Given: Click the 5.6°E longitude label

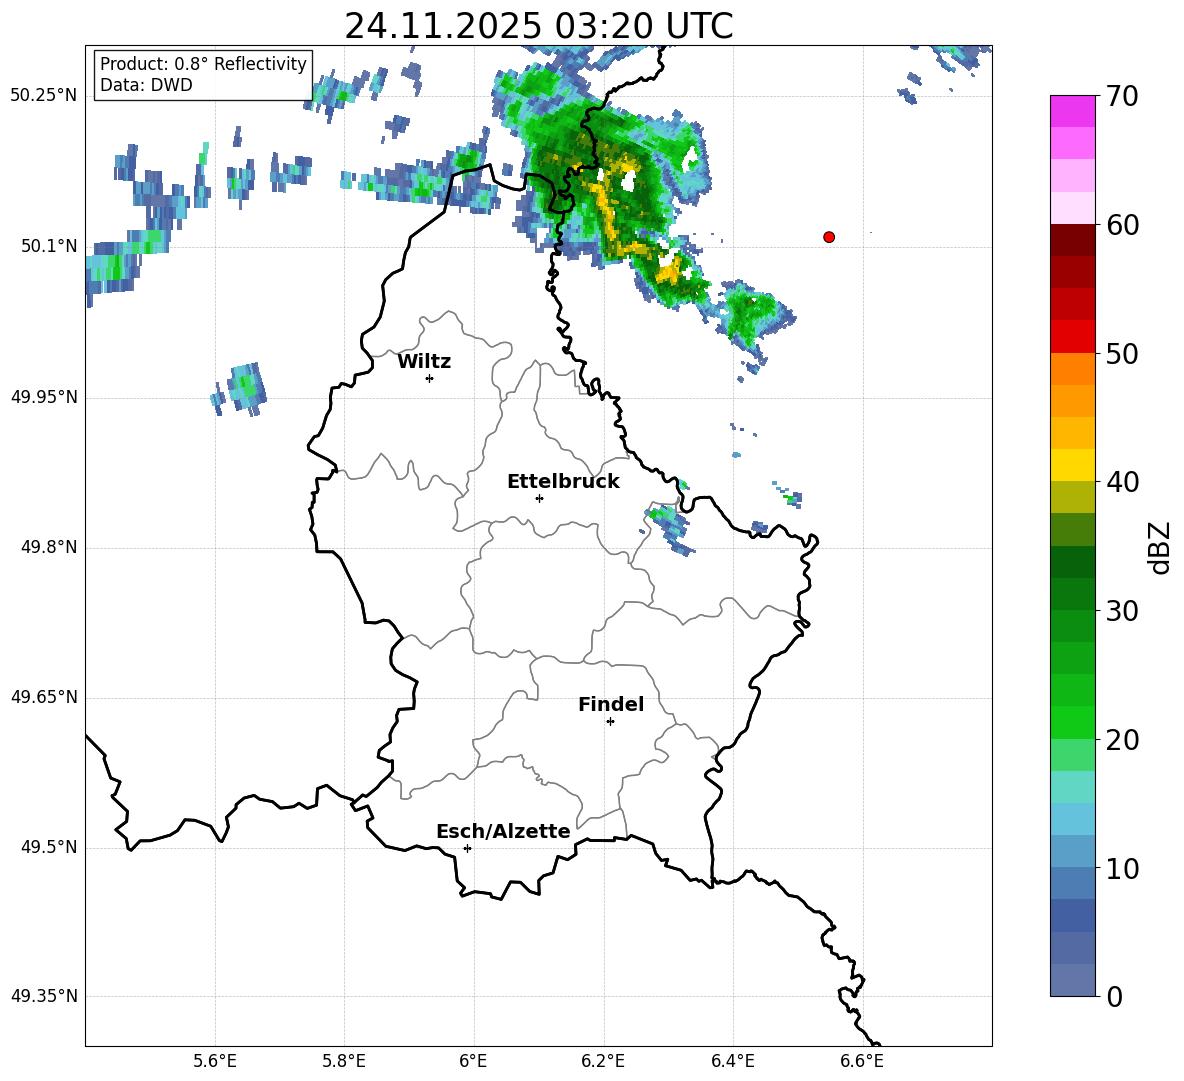Looking at the screenshot, I should 215,1061.
